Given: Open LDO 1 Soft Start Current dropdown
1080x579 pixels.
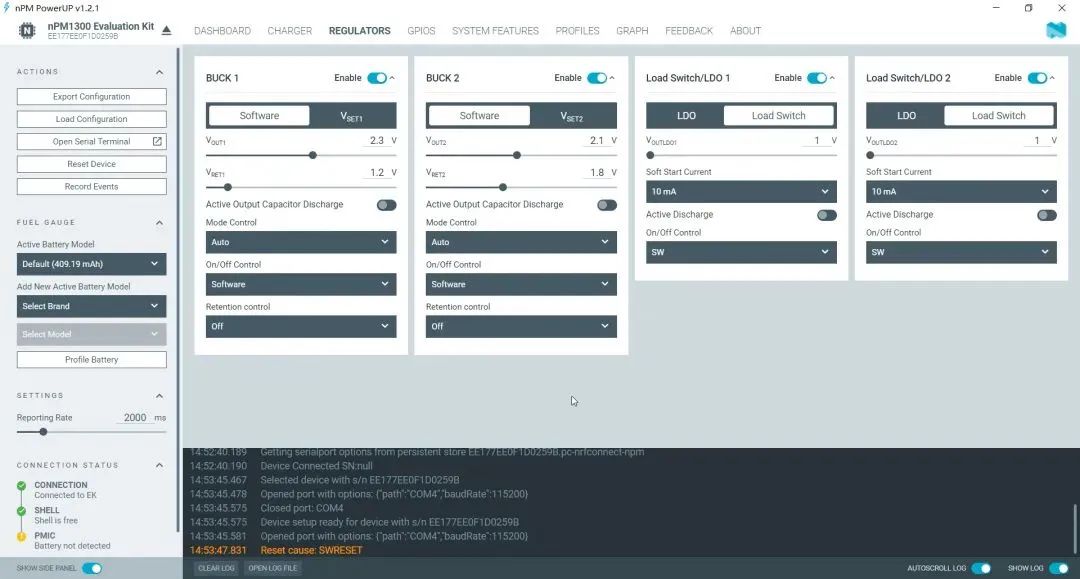Looking at the screenshot, I should click(x=741, y=191).
